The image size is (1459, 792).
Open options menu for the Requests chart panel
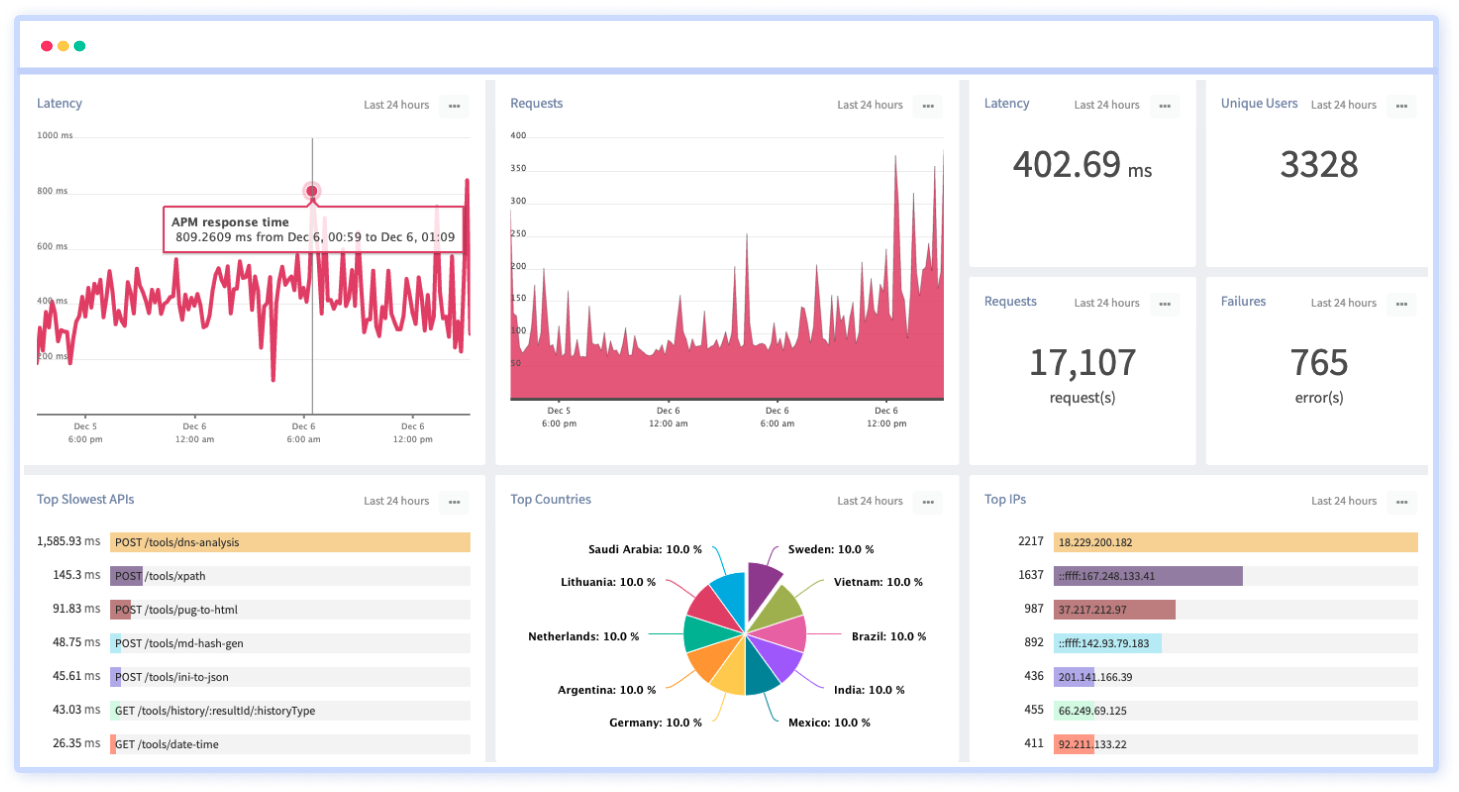(927, 106)
